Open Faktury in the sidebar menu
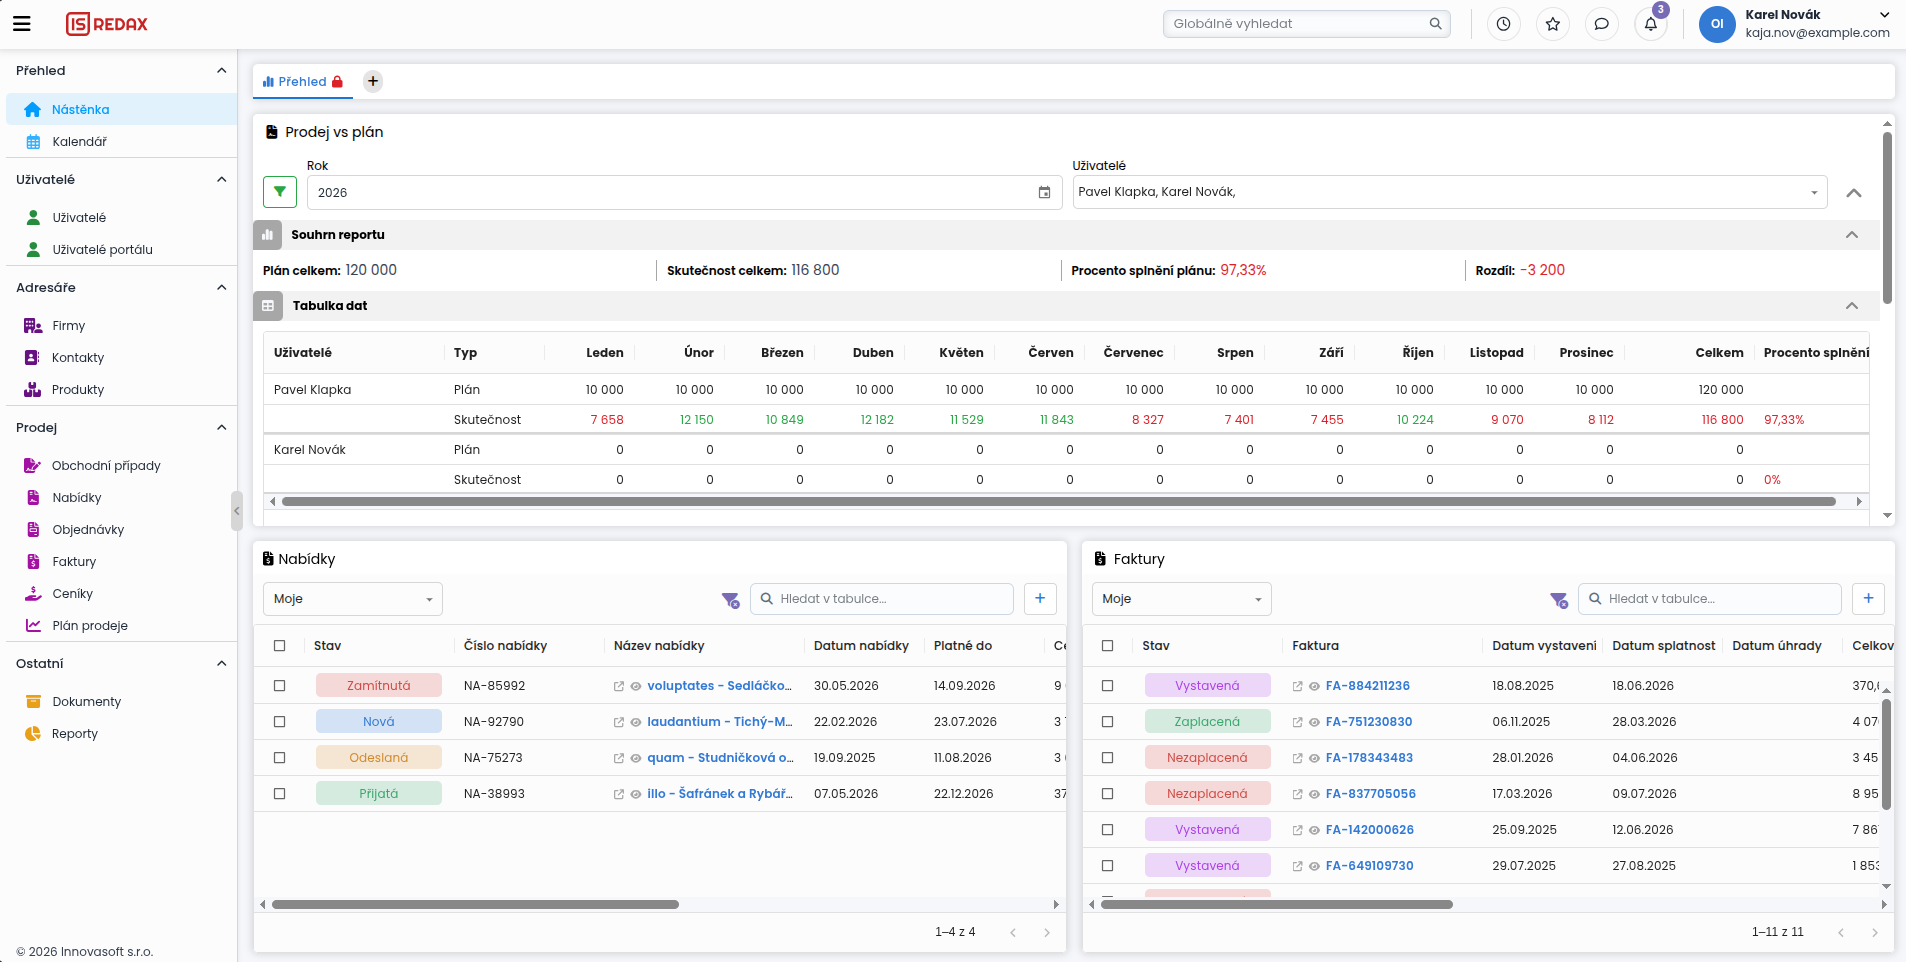 tap(74, 562)
